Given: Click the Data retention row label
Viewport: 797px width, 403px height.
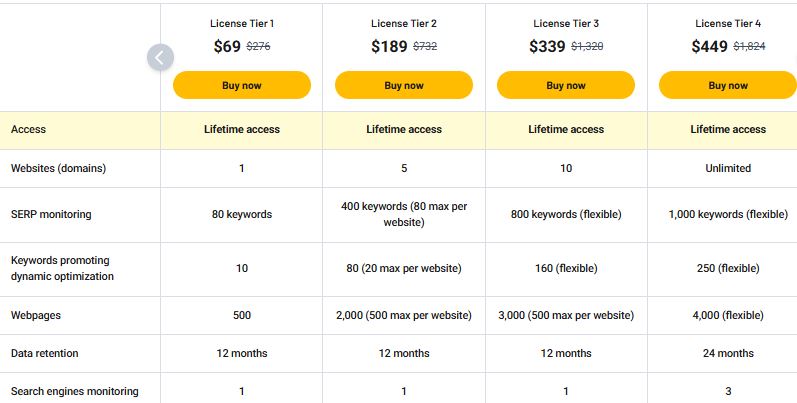Looking at the screenshot, I should click(44, 353).
